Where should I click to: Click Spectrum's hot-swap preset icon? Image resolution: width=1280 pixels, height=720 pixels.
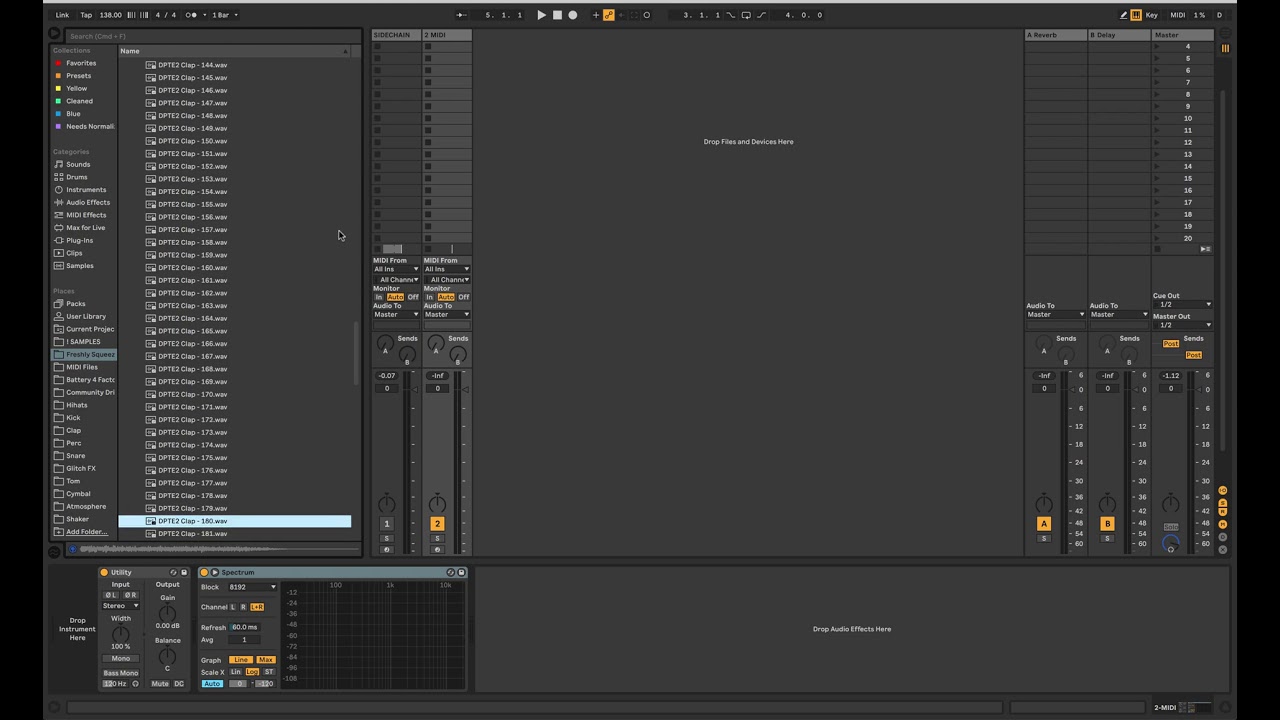(451, 573)
